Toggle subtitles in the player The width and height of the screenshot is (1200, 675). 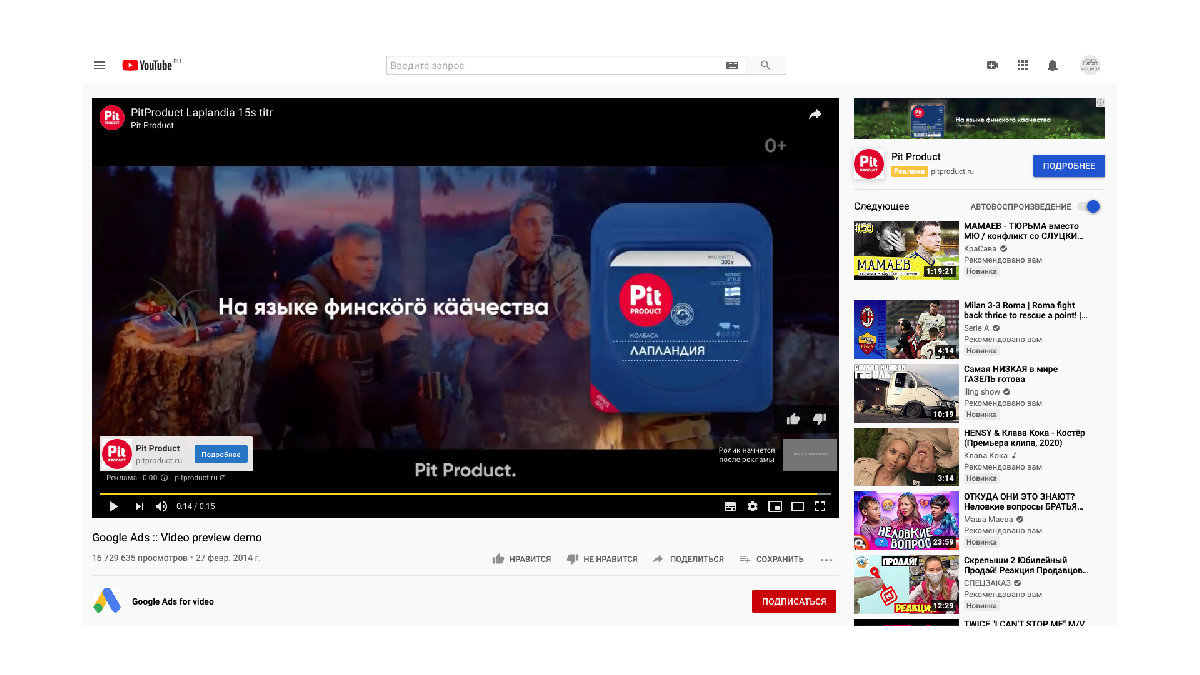click(x=730, y=506)
